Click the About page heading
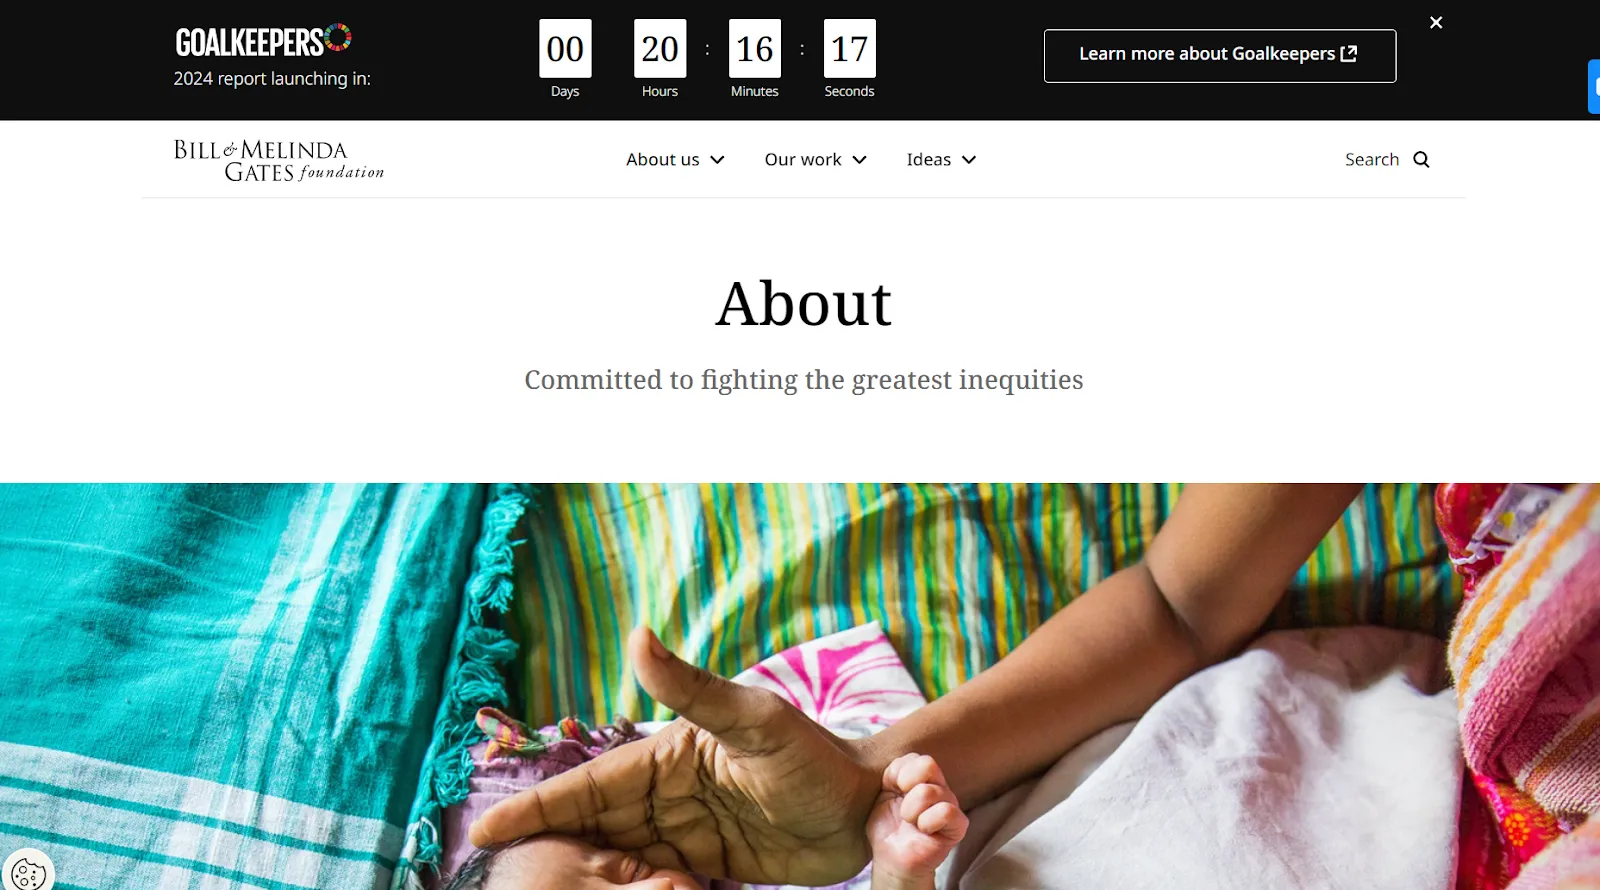 [803, 303]
